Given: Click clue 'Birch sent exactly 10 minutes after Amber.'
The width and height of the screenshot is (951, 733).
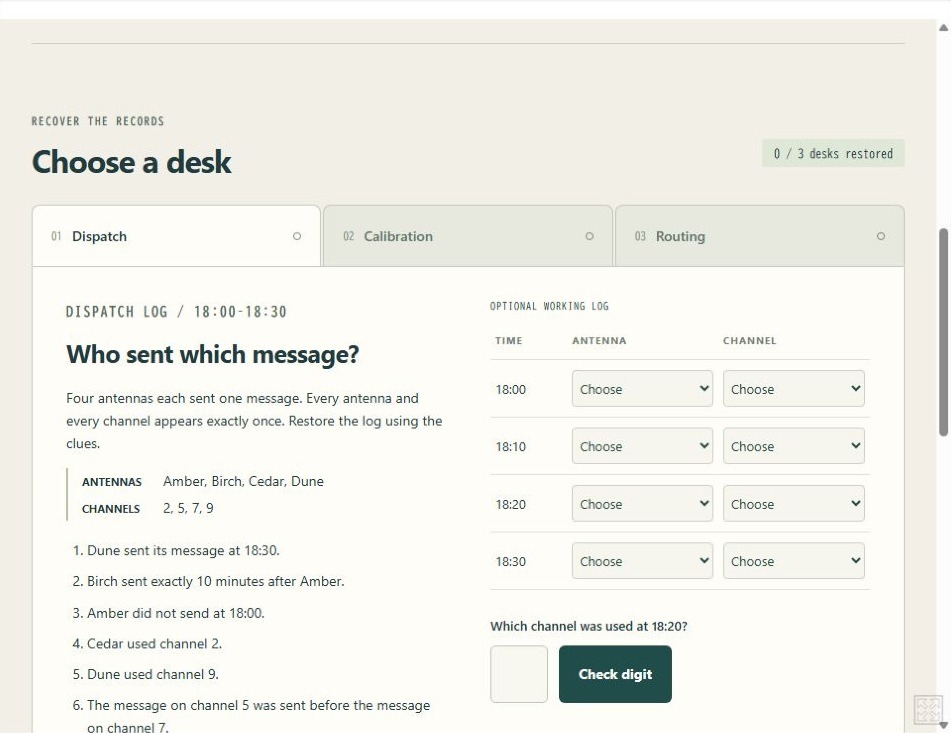Looking at the screenshot, I should (215, 581).
